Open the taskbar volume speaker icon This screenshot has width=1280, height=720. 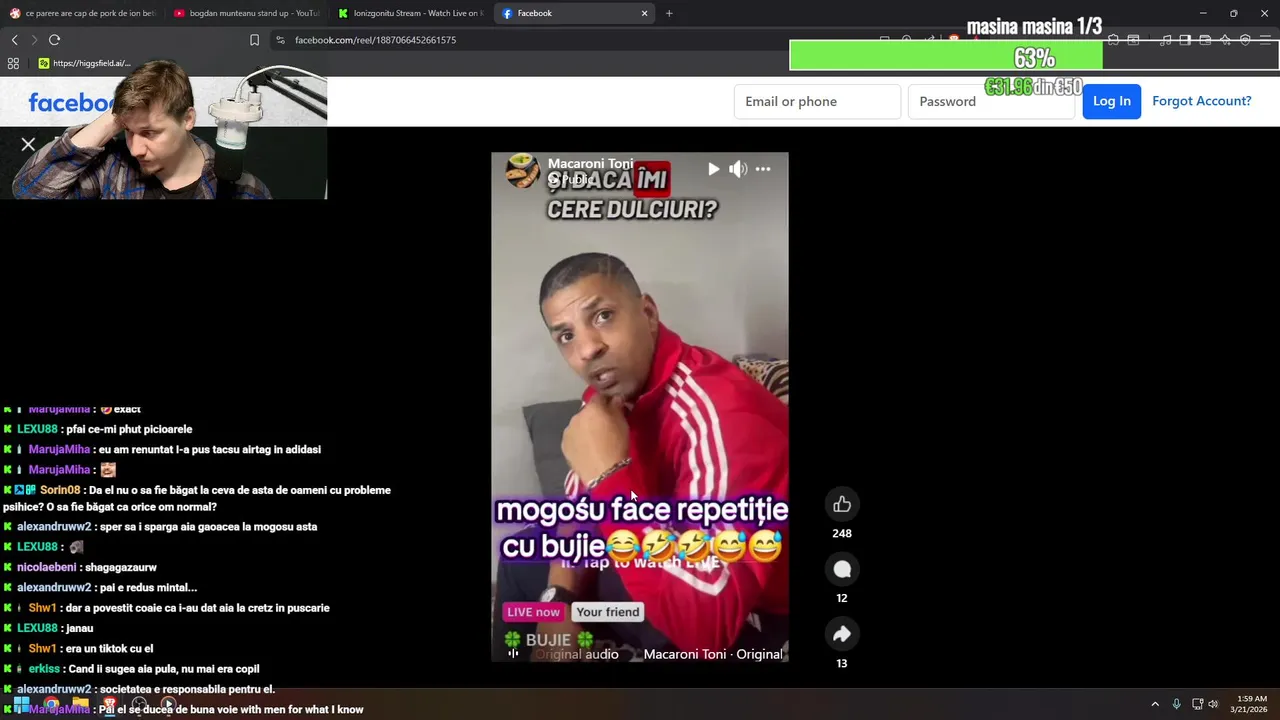pyautogui.click(x=1213, y=704)
